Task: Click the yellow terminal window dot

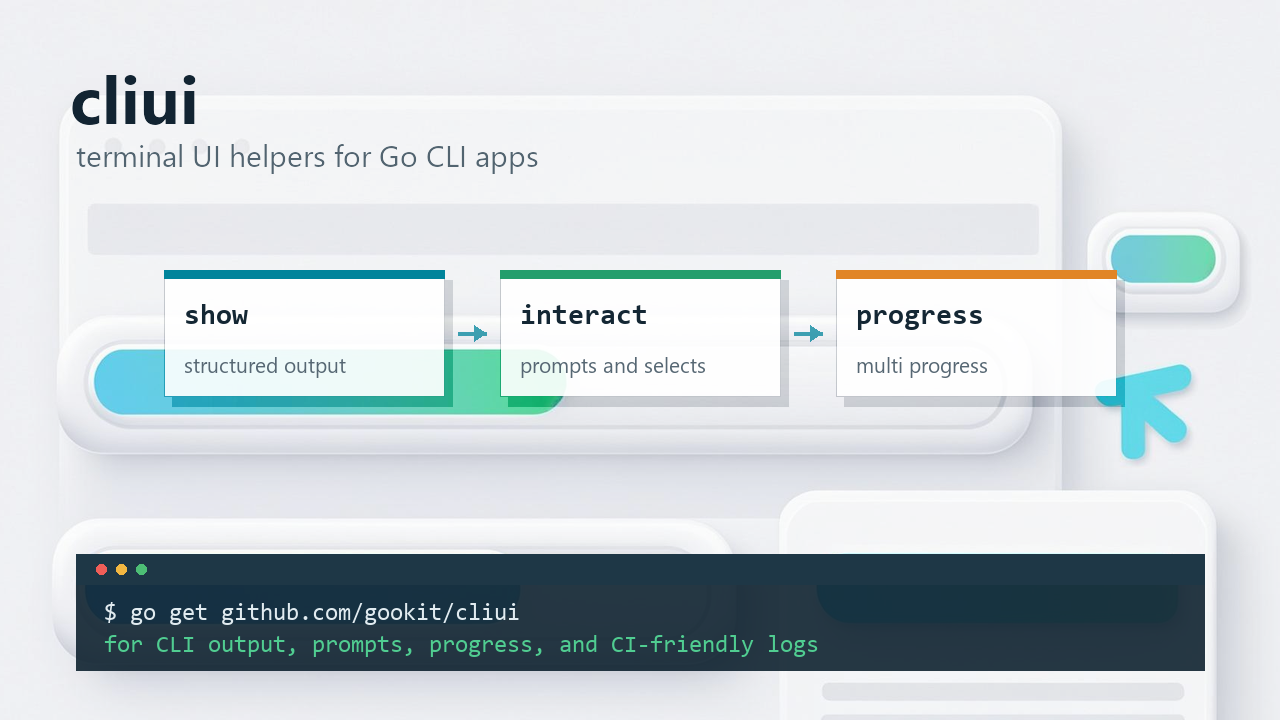Action: pos(121,570)
